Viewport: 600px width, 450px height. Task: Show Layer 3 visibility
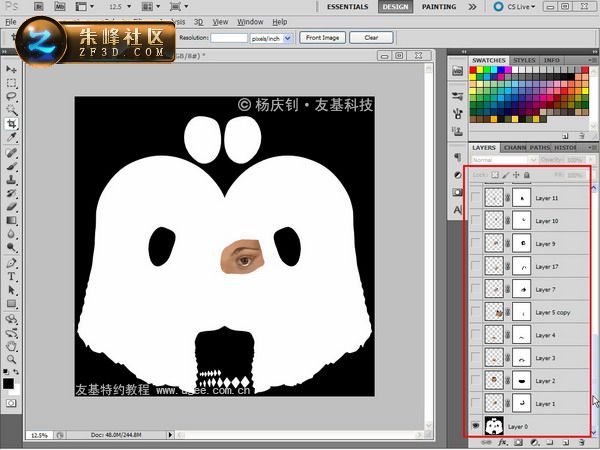(x=475, y=357)
